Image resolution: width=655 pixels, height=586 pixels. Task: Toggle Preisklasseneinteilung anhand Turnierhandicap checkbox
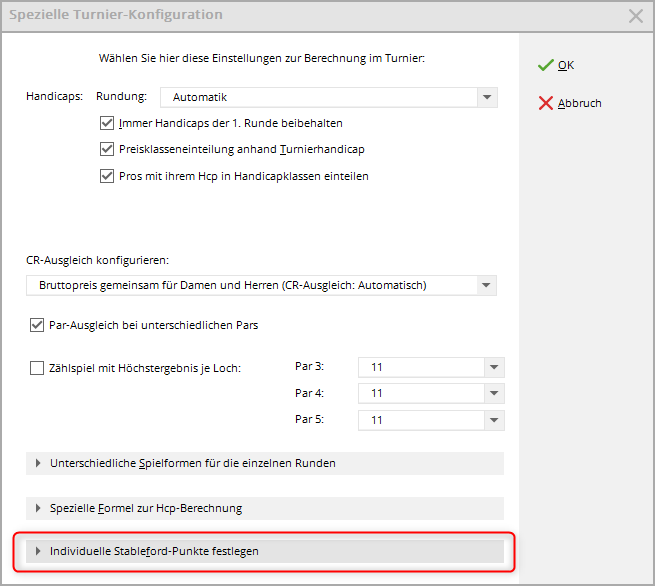(108, 150)
